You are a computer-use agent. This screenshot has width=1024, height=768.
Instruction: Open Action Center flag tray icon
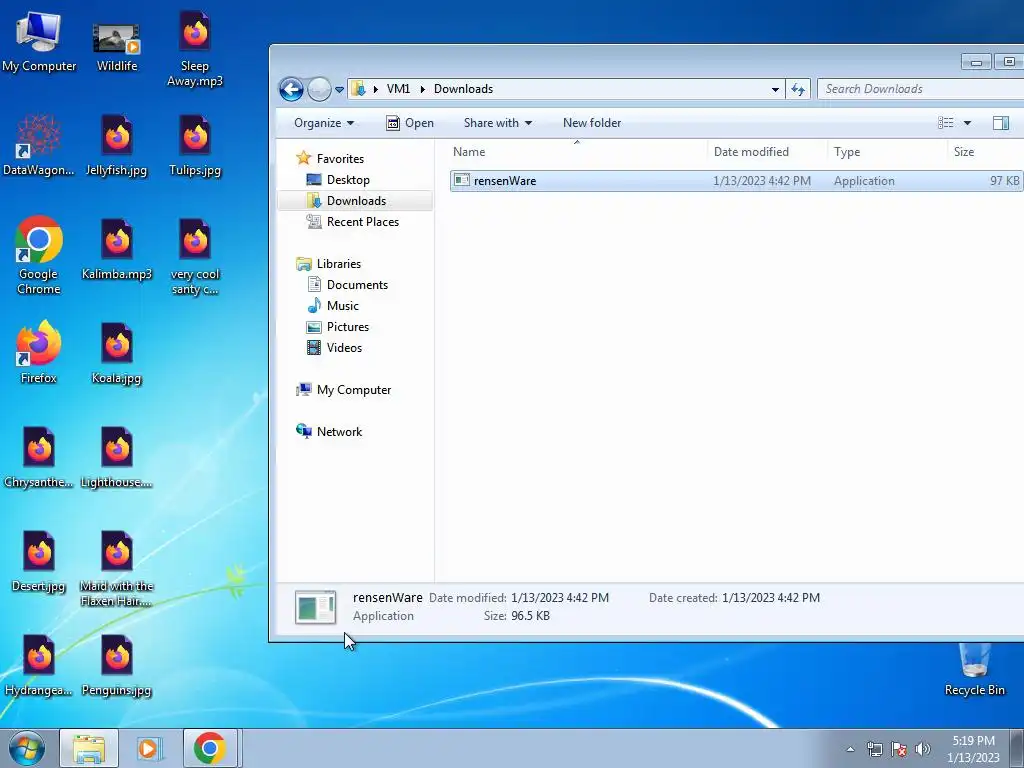click(x=899, y=749)
